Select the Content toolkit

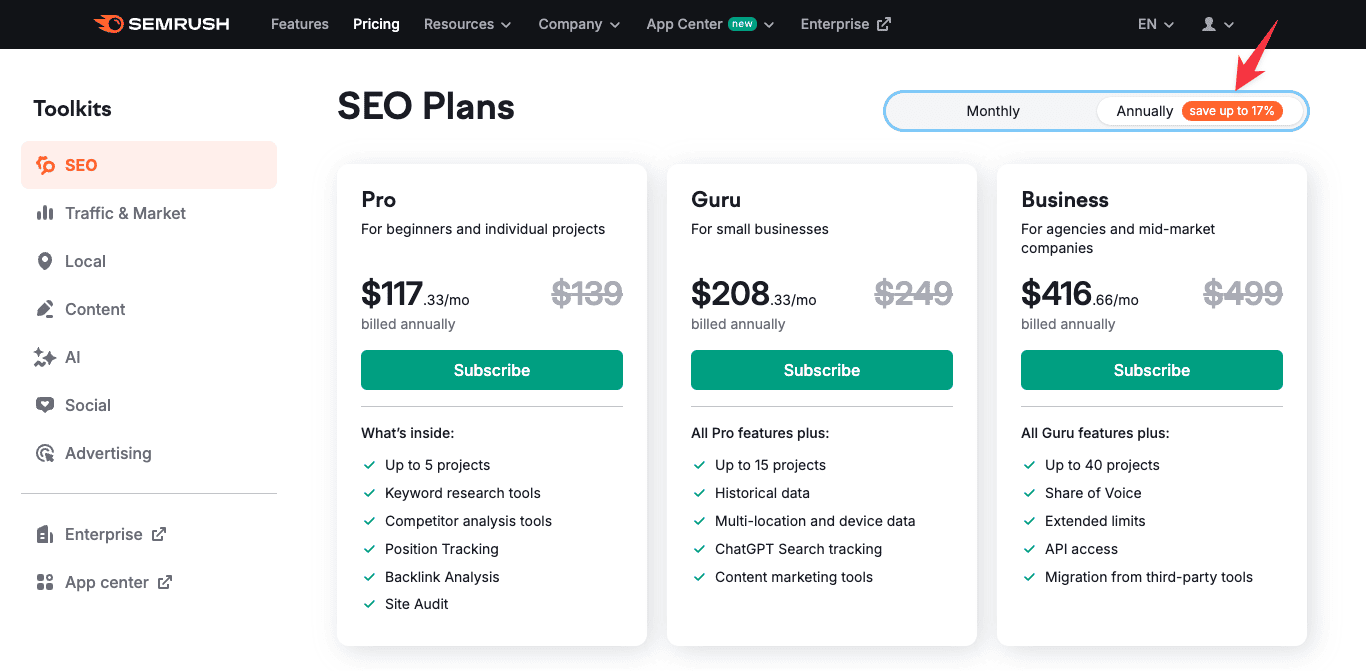tap(149, 309)
